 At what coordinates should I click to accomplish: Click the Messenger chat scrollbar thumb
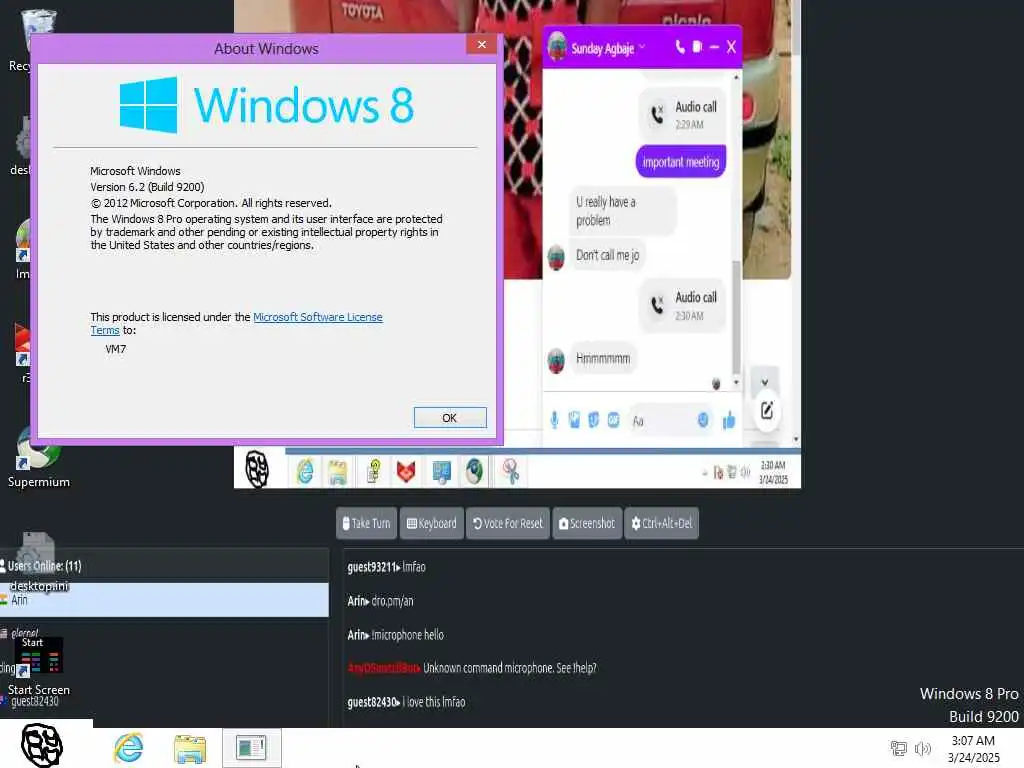tap(736, 316)
